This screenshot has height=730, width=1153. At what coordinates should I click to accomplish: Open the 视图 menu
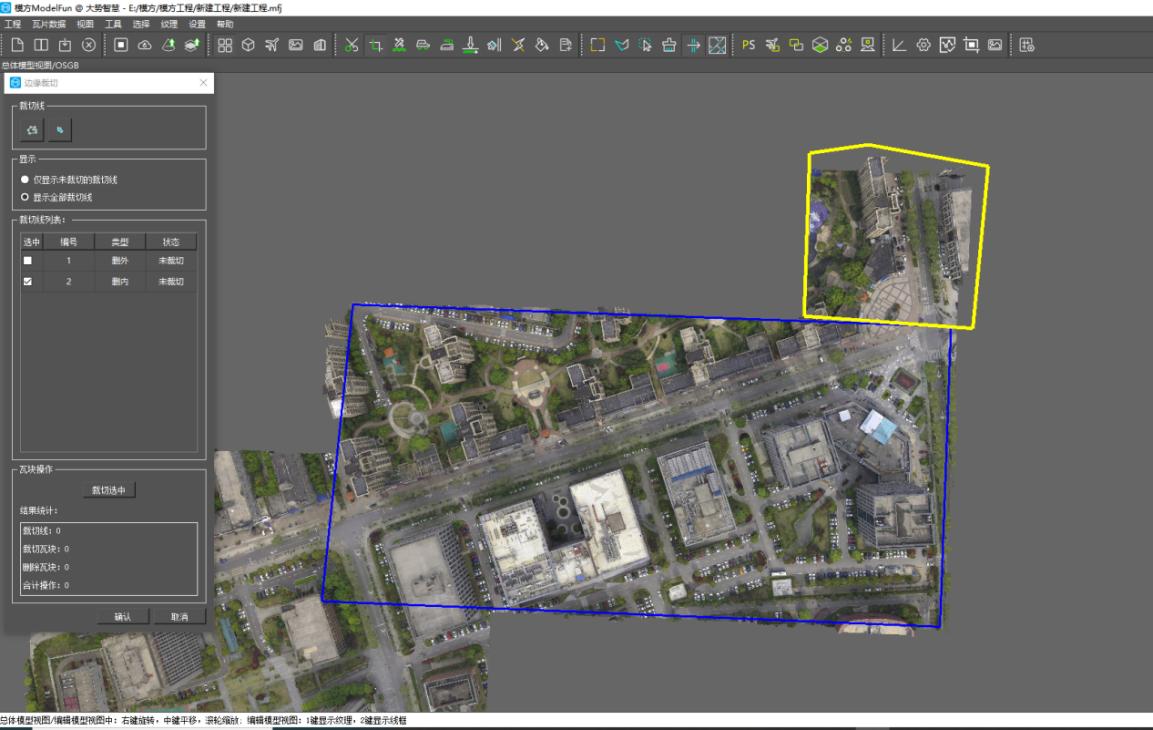click(85, 24)
